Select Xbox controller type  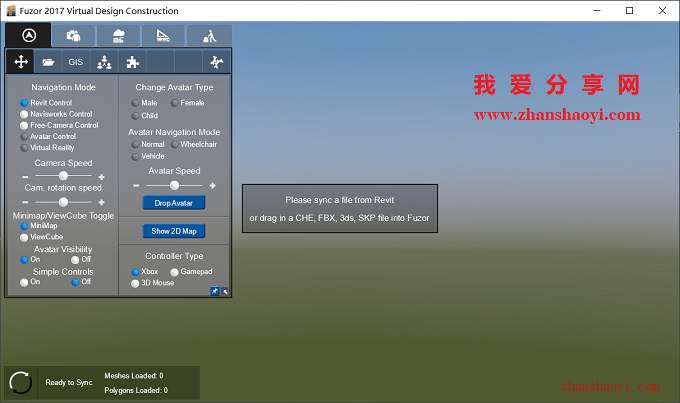(x=145, y=272)
